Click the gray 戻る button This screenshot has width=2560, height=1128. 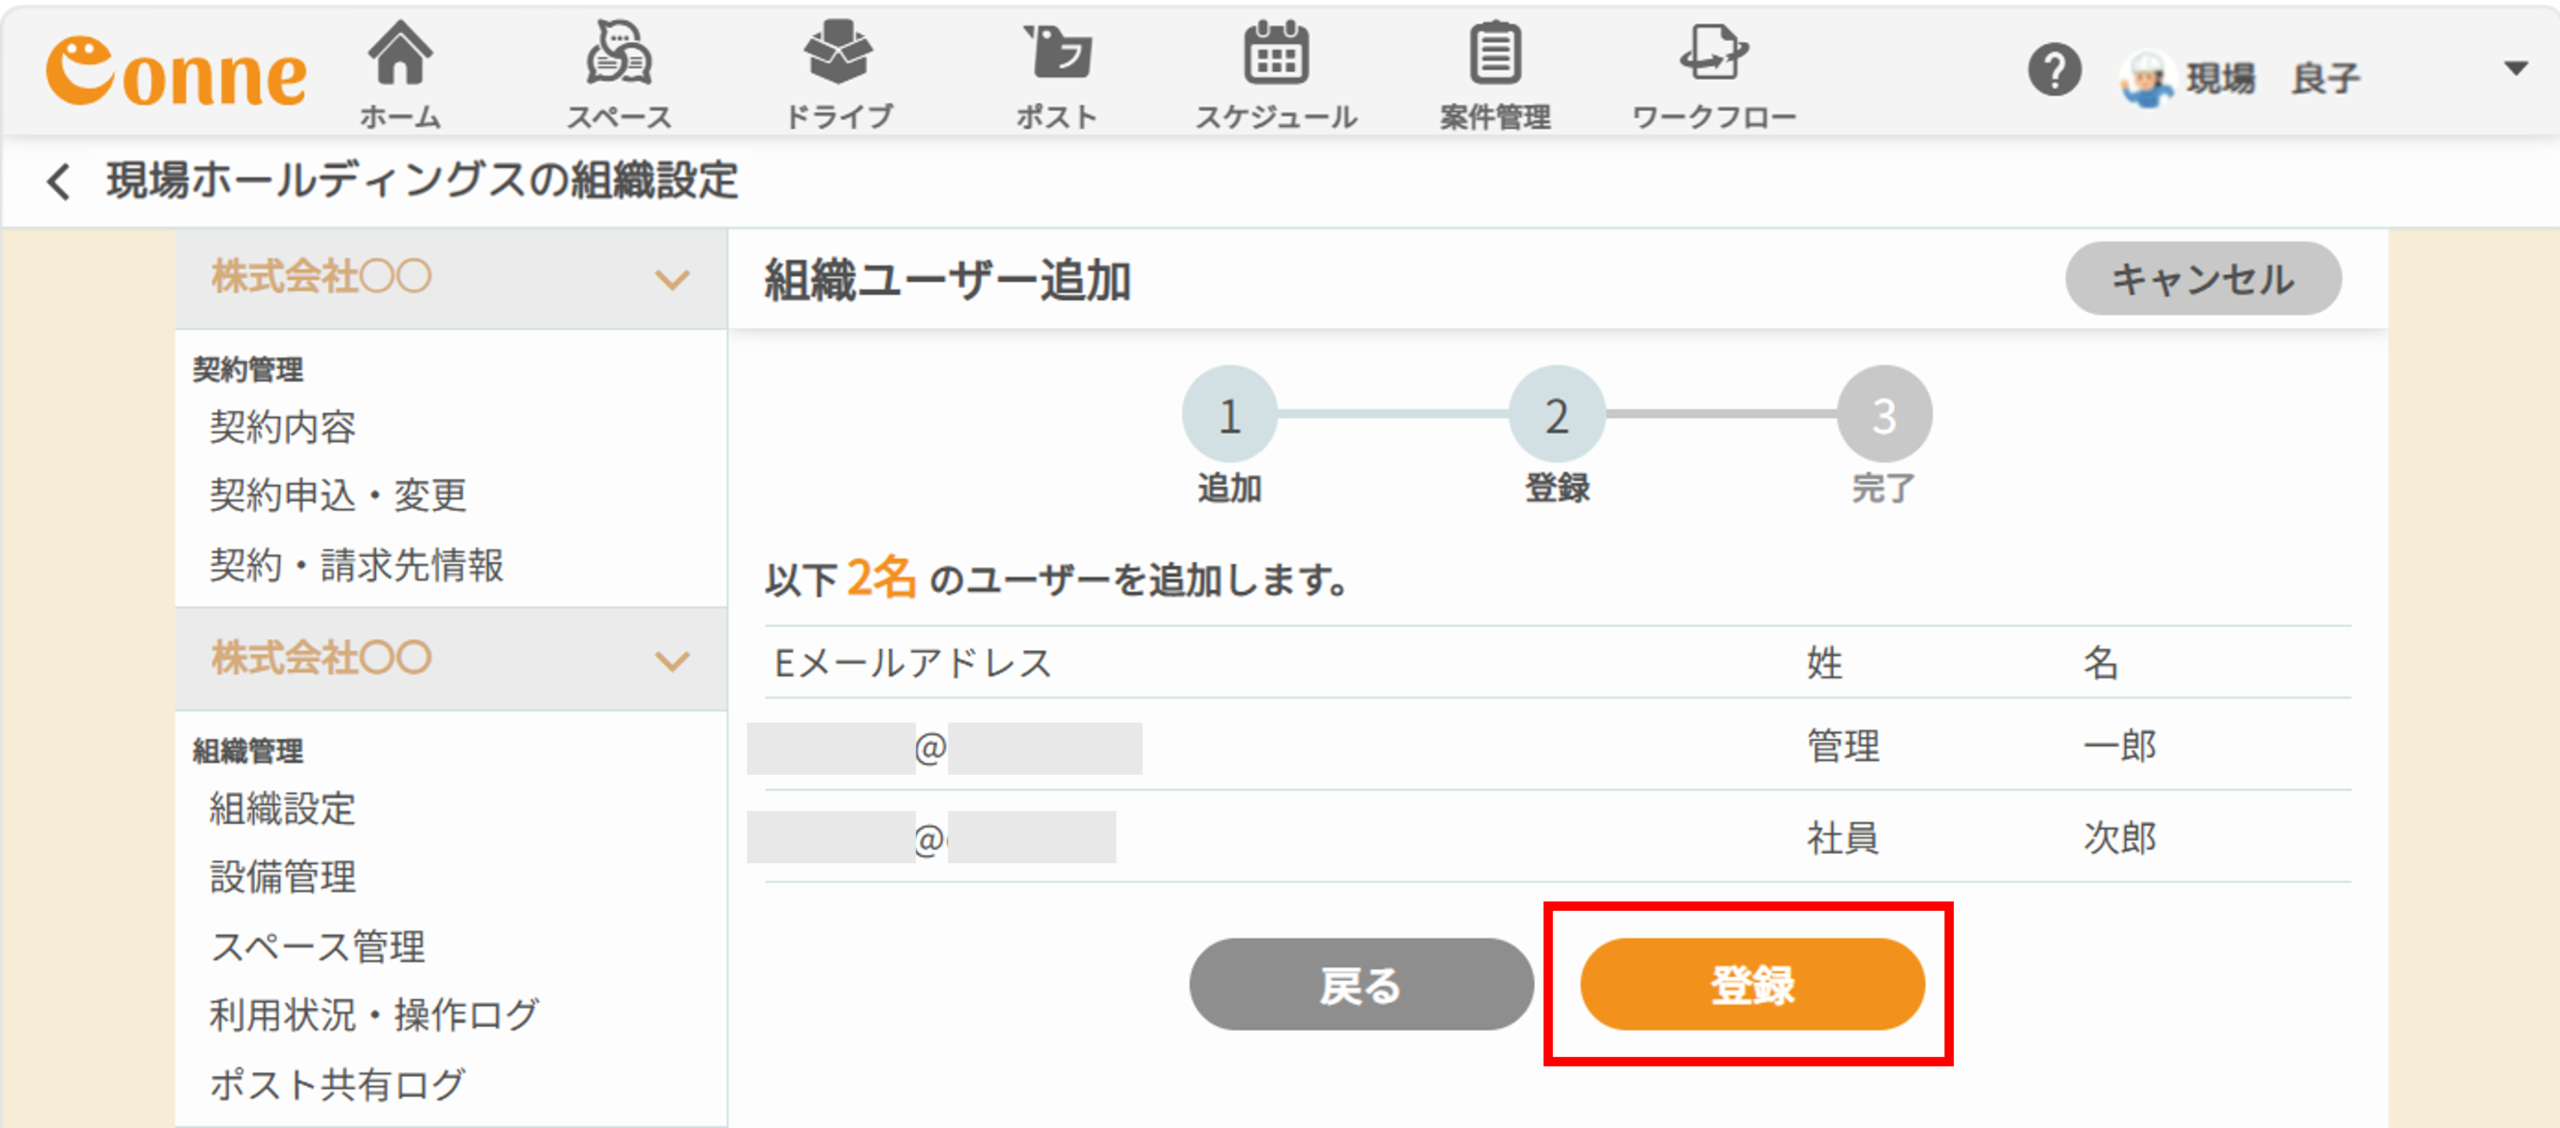tap(1361, 984)
